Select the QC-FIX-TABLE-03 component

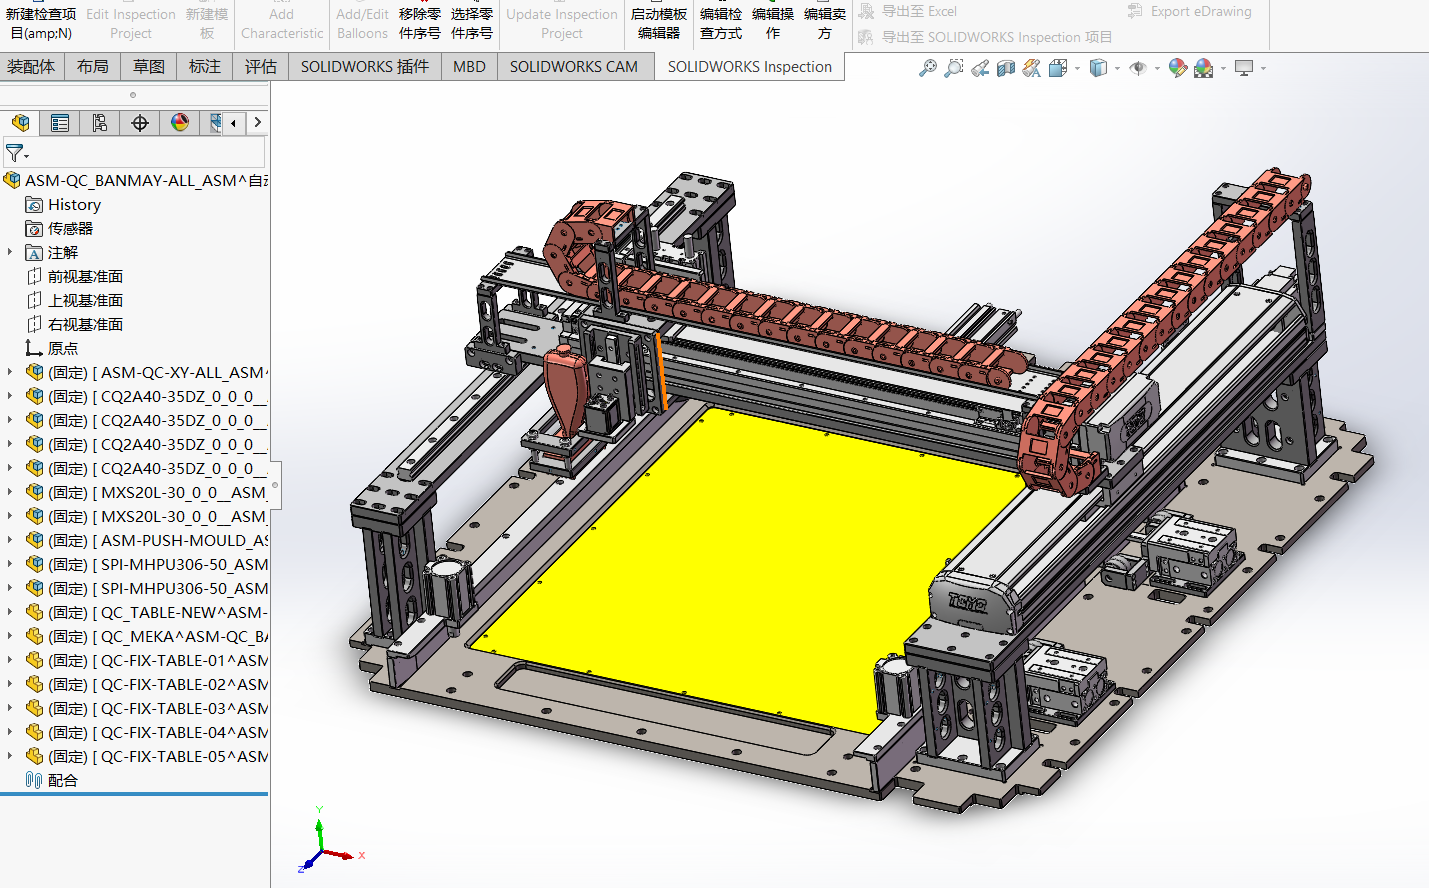point(147,709)
